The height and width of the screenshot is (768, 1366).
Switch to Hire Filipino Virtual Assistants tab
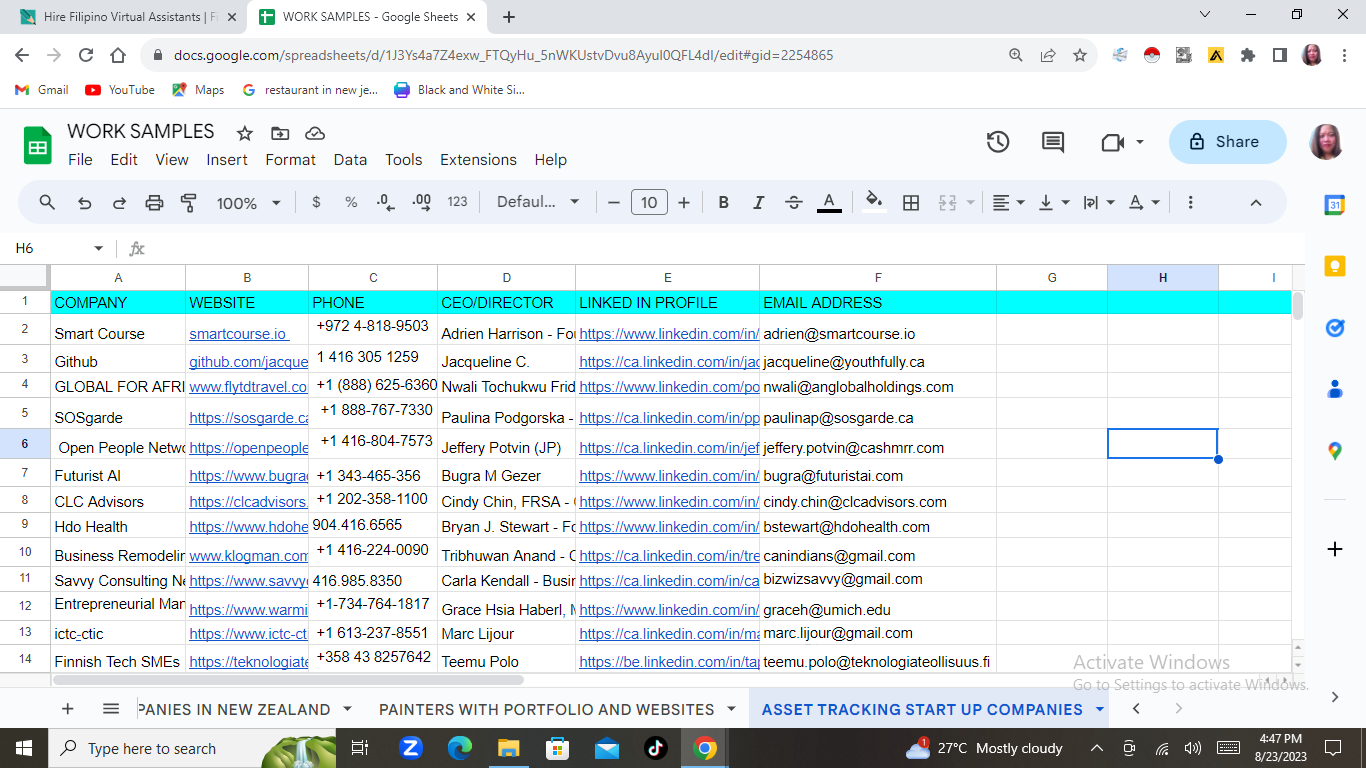click(x=129, y=17)
